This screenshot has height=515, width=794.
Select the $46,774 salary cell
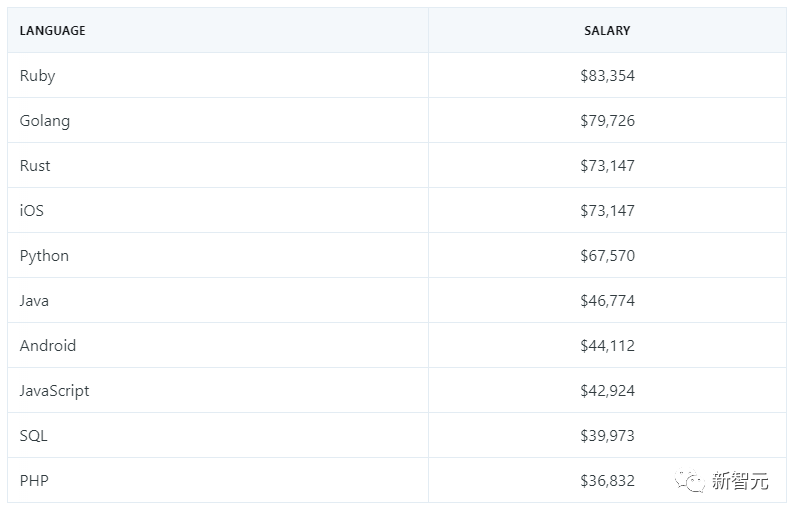click(607, 301)
